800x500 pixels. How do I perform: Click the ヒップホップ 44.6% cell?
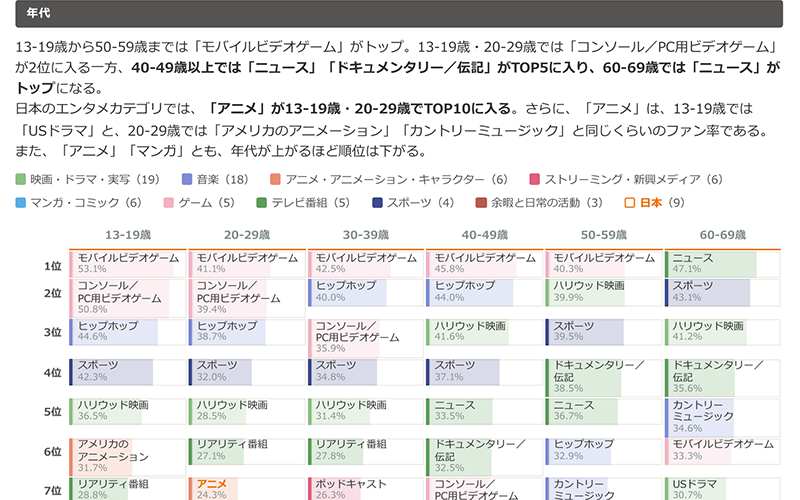128,332
